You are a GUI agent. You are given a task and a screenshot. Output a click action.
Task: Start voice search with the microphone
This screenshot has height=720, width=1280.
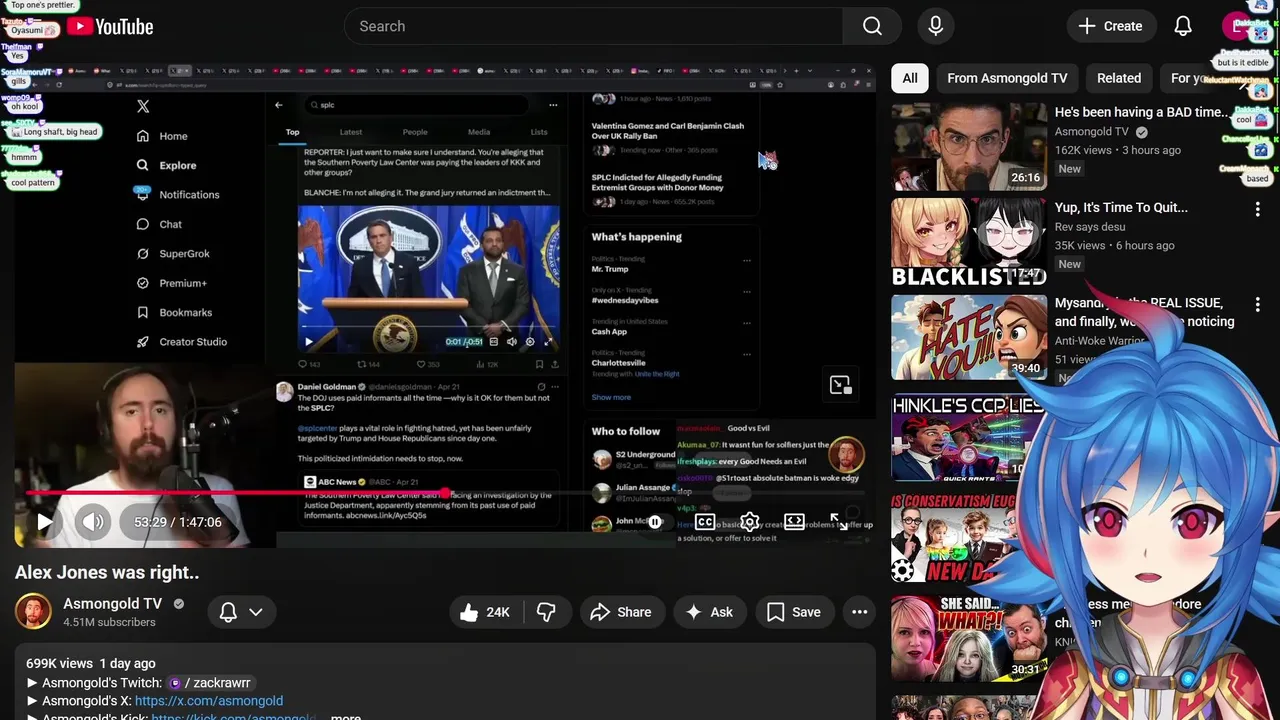click(936, 26)
